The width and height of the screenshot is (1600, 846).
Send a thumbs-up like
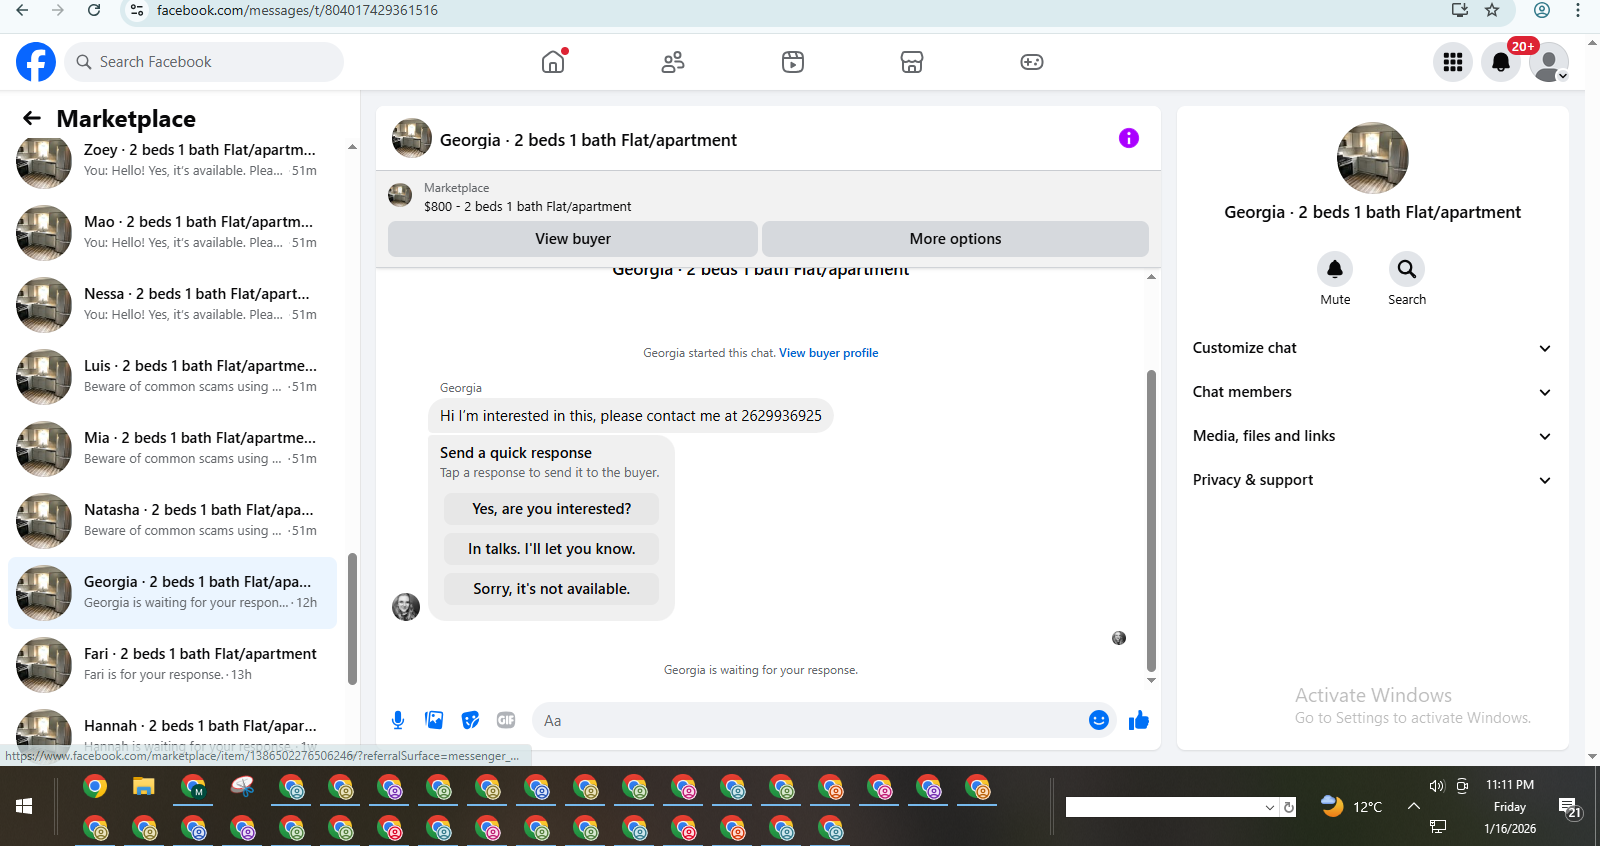point(1139,720)
